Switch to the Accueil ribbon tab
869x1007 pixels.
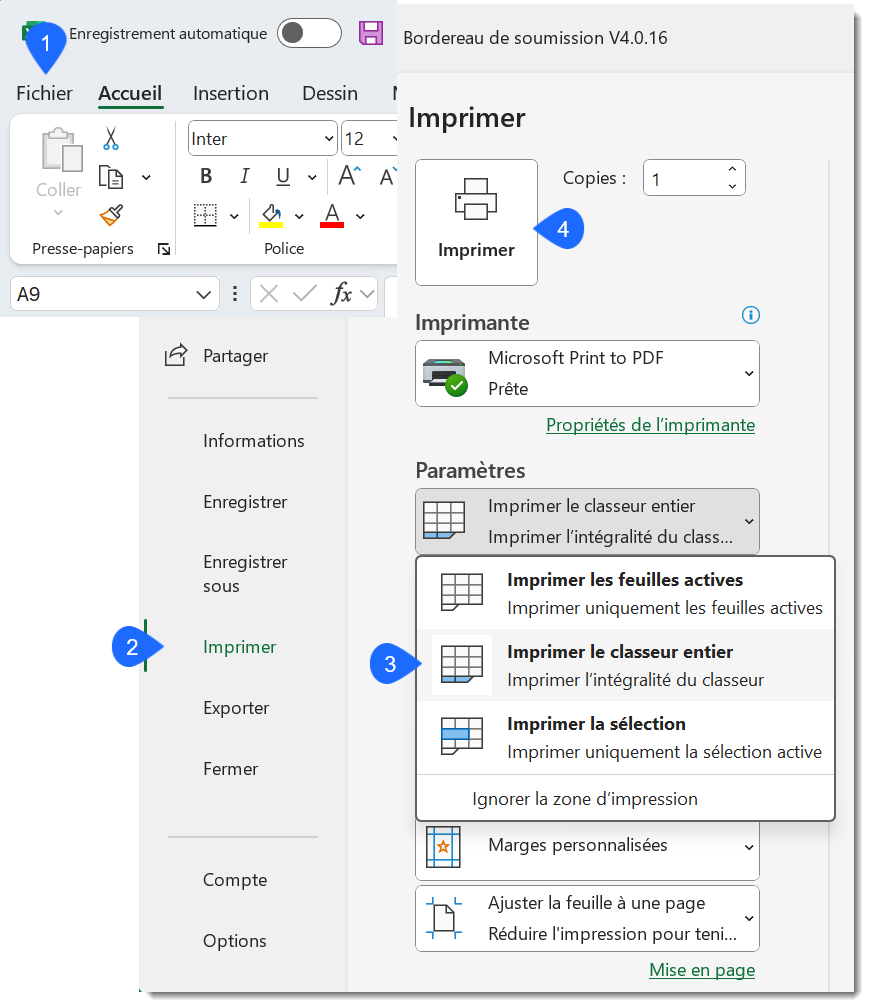130,93
